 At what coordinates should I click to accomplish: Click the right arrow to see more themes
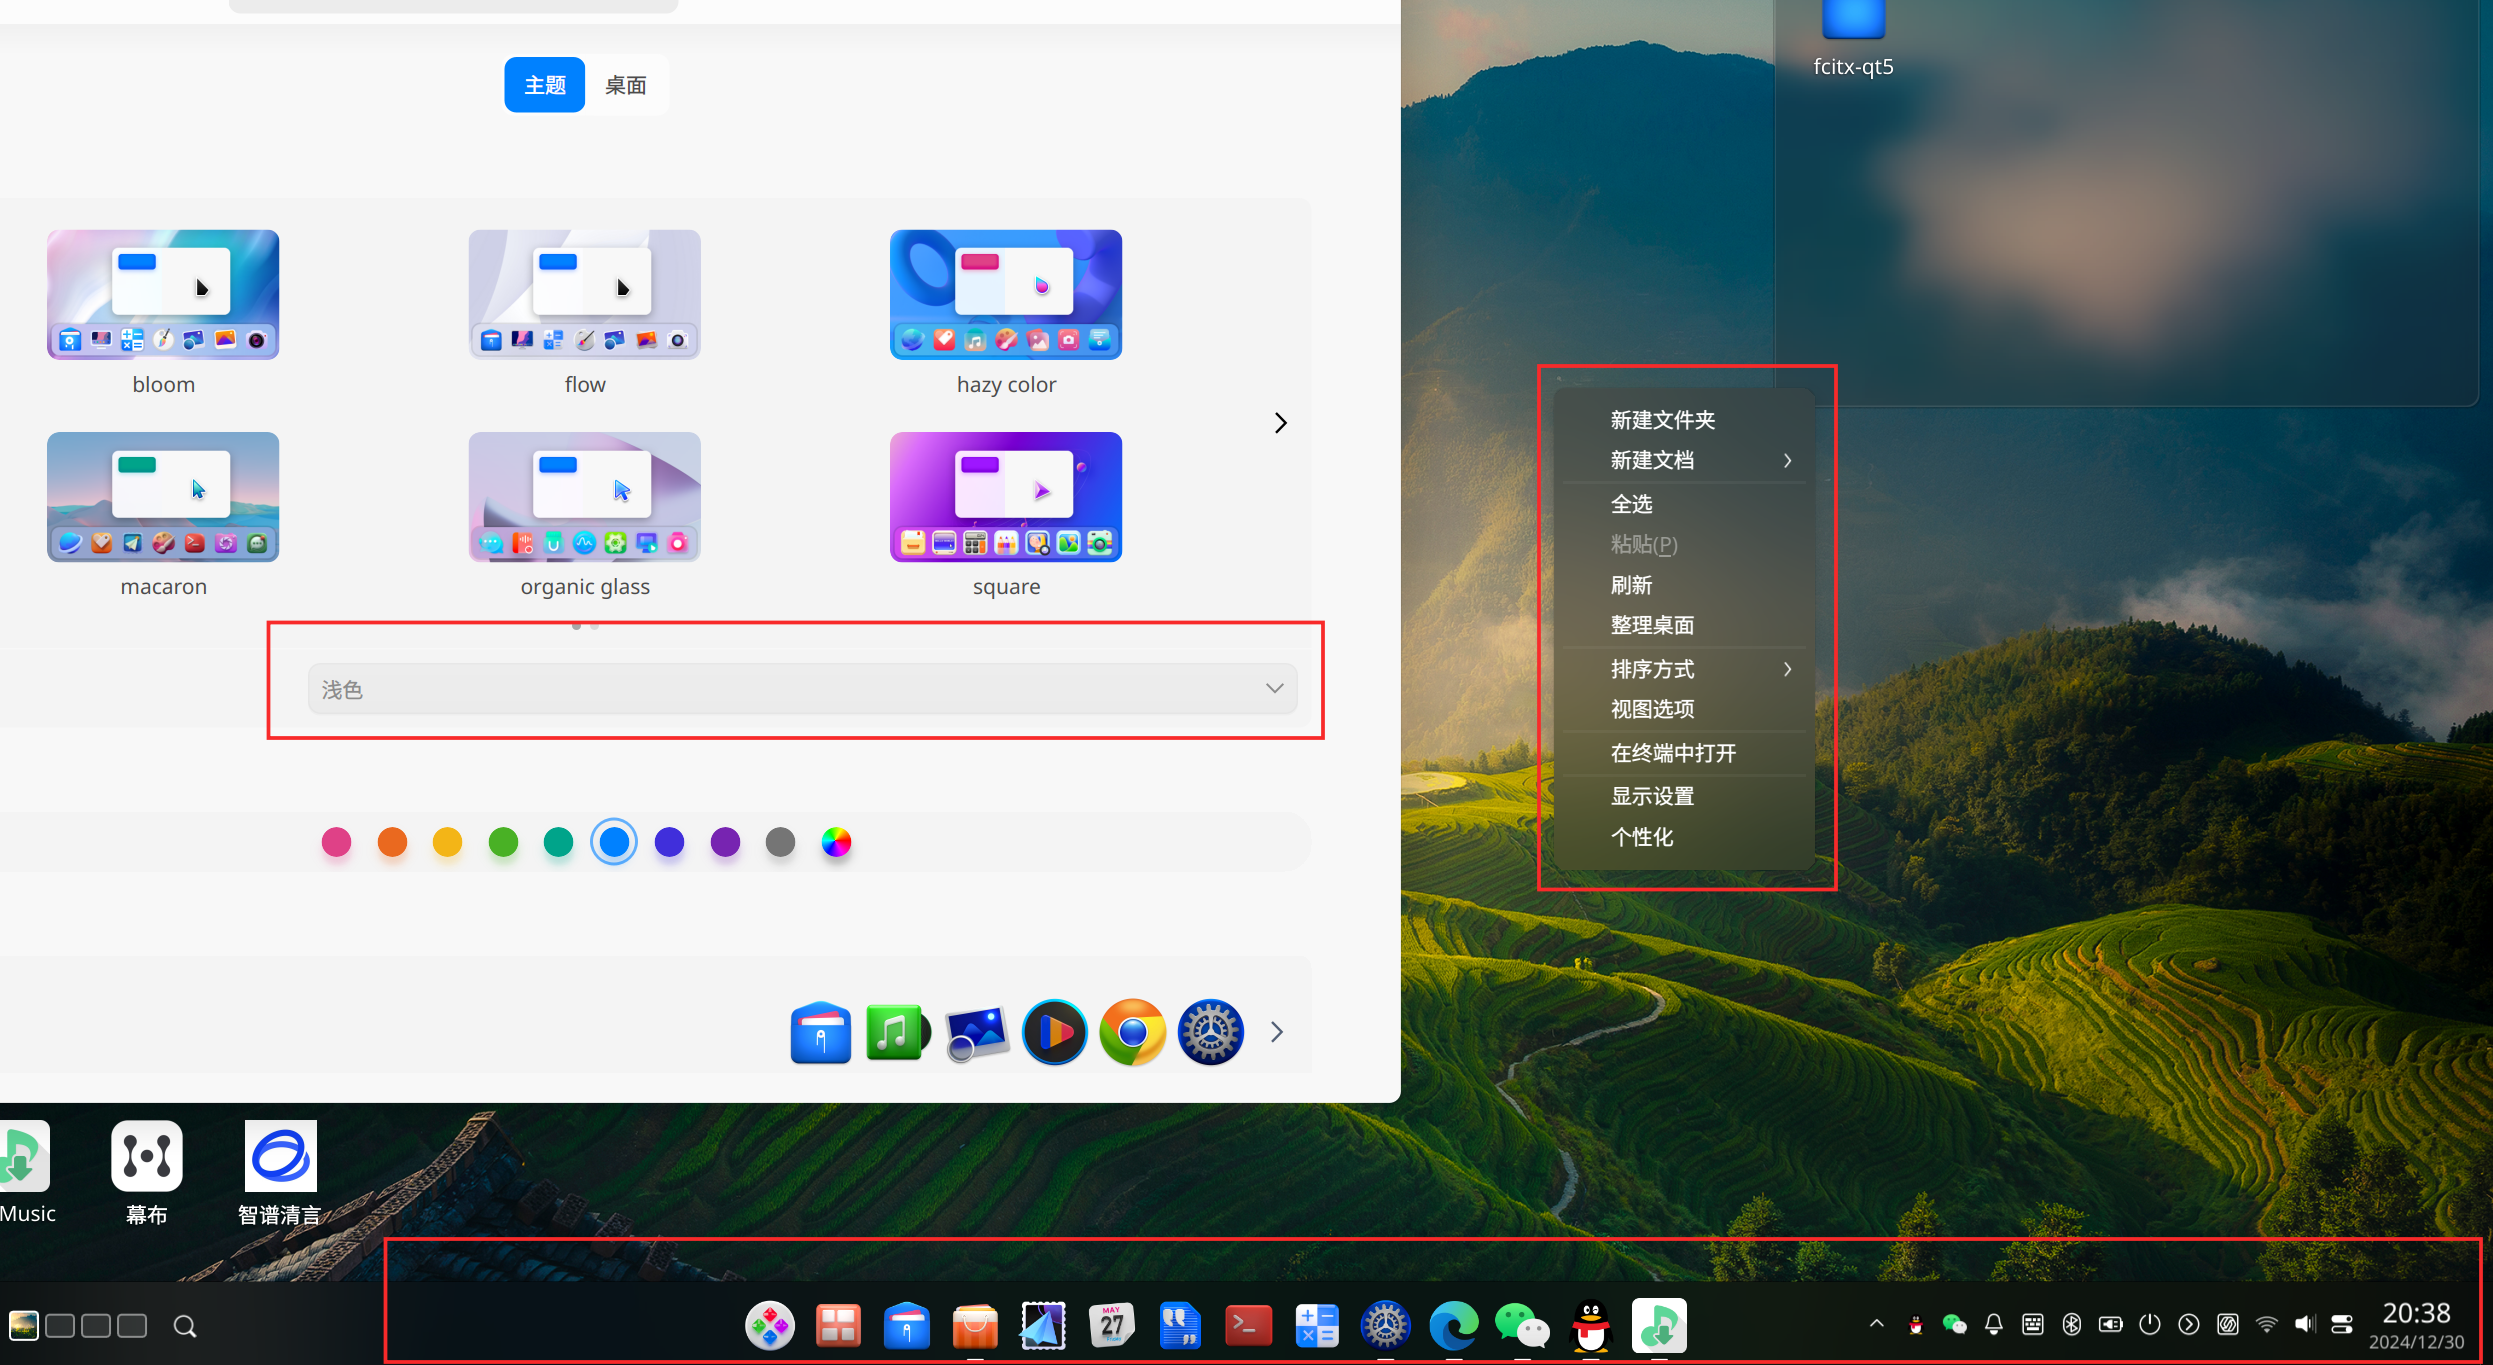pyautogui.click(x=1281, y=422)
